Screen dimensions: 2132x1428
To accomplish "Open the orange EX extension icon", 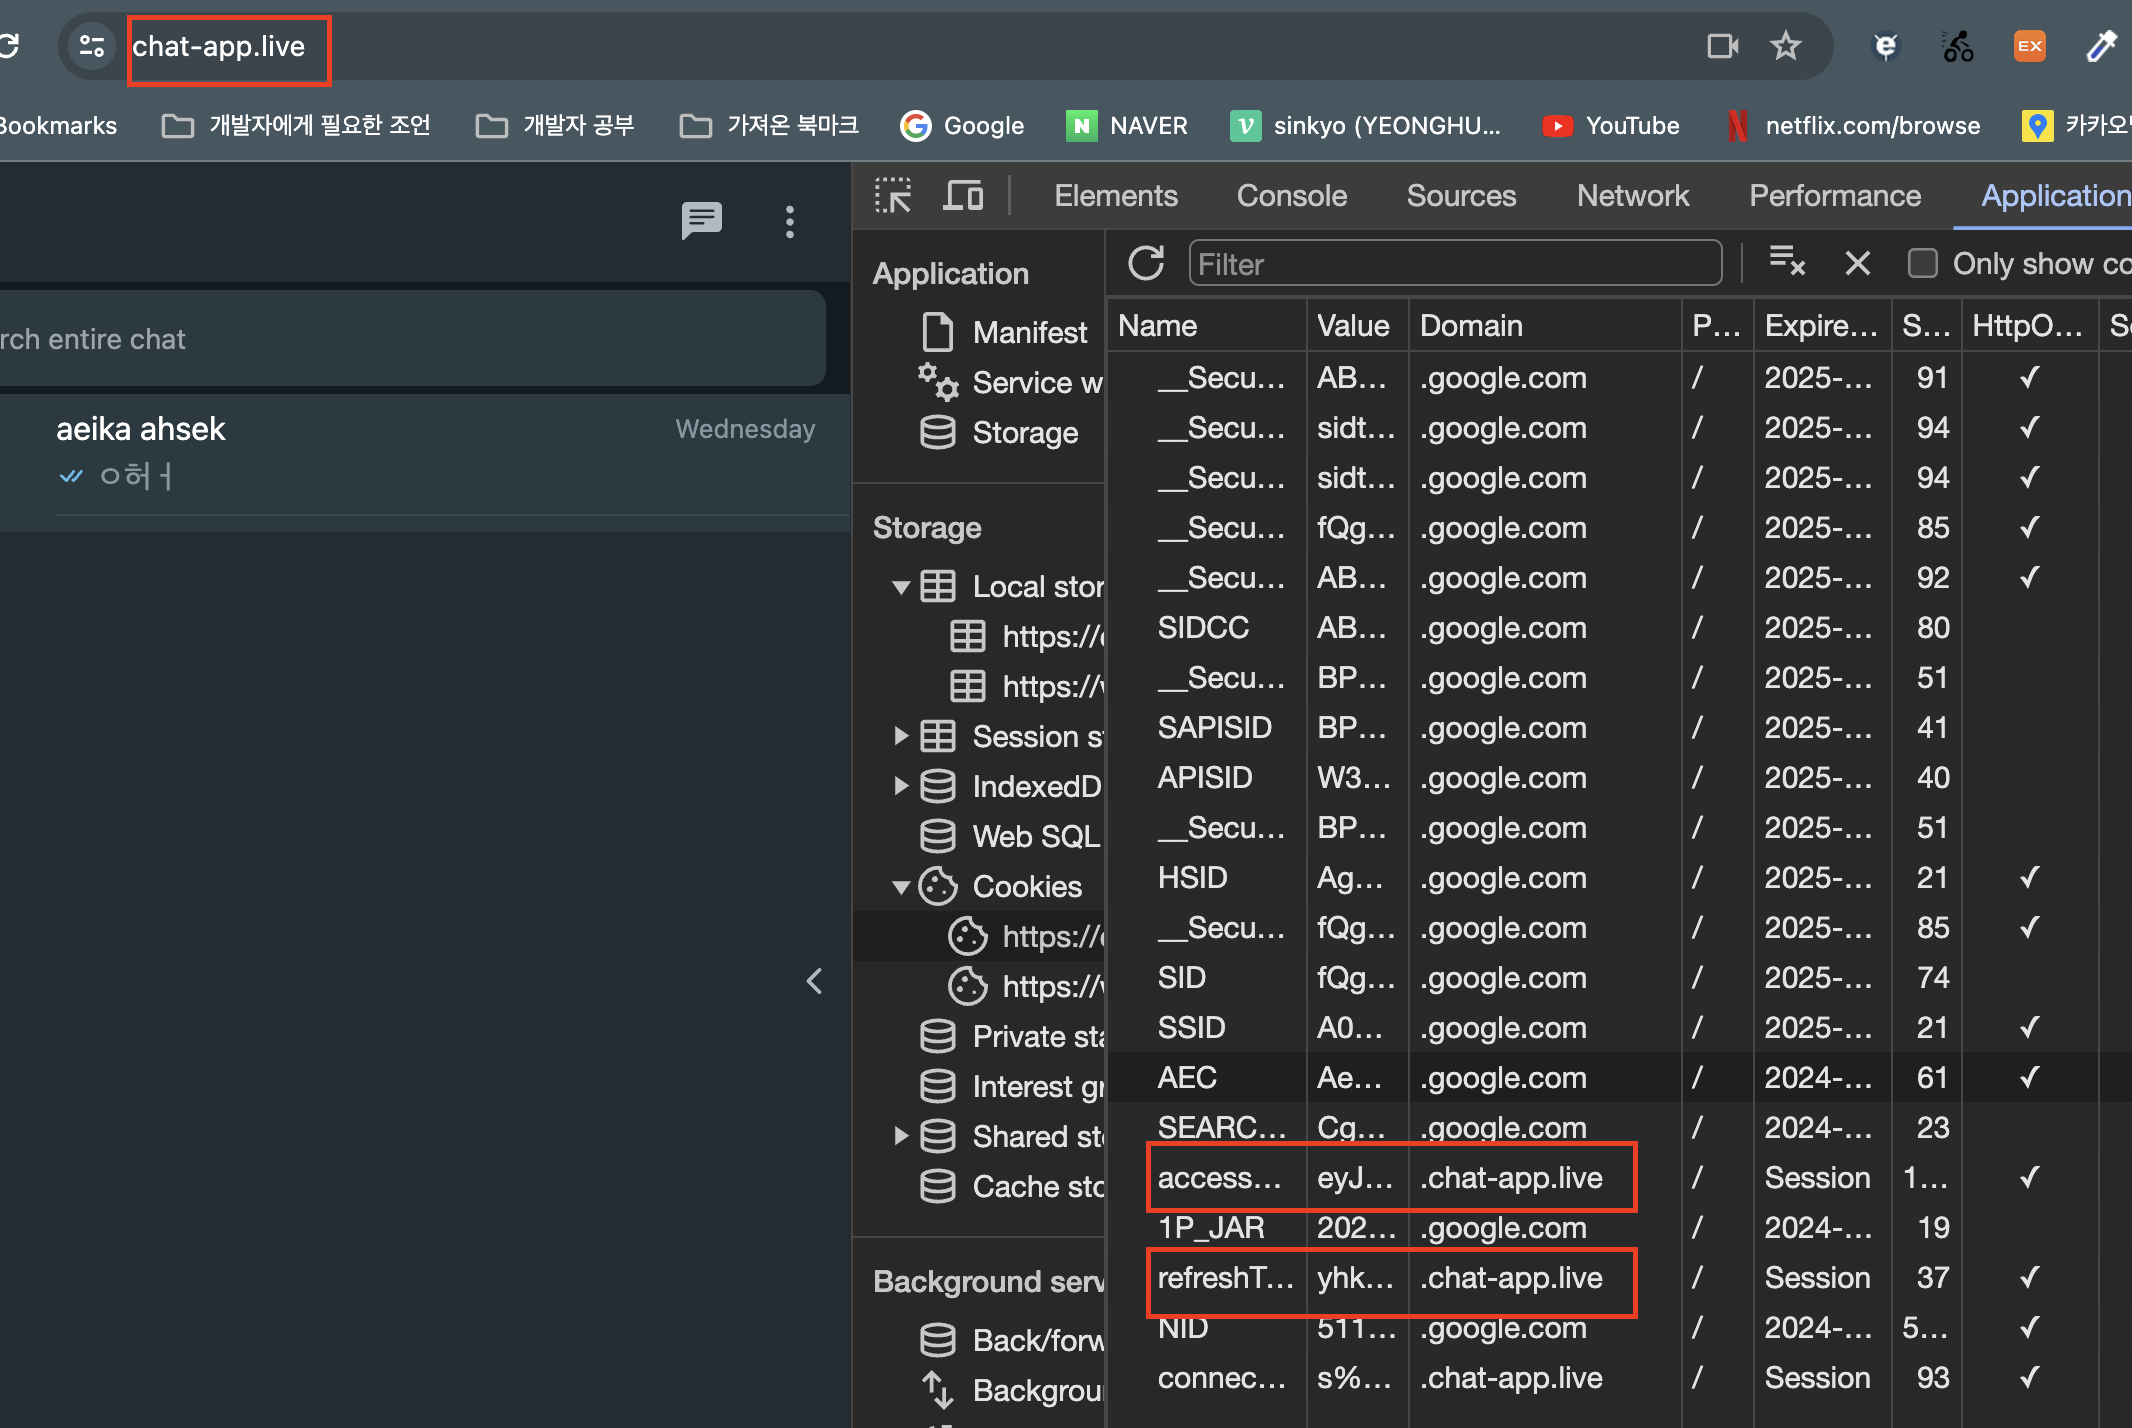I will (x=2029, y=46).
